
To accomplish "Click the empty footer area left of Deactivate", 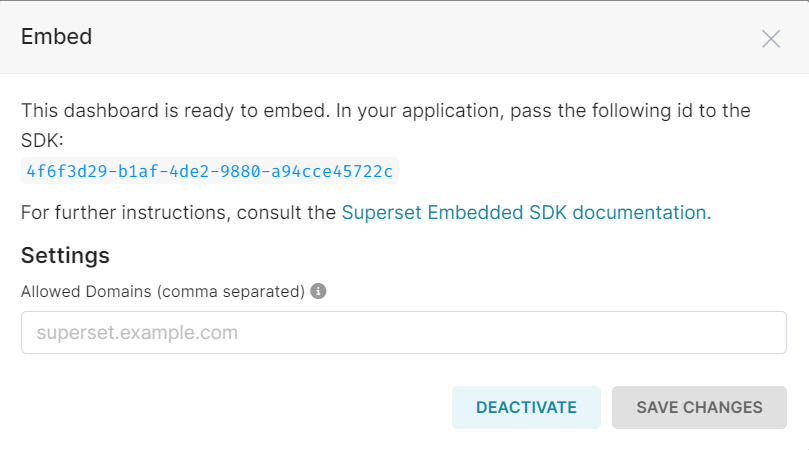I will [230, 407].
